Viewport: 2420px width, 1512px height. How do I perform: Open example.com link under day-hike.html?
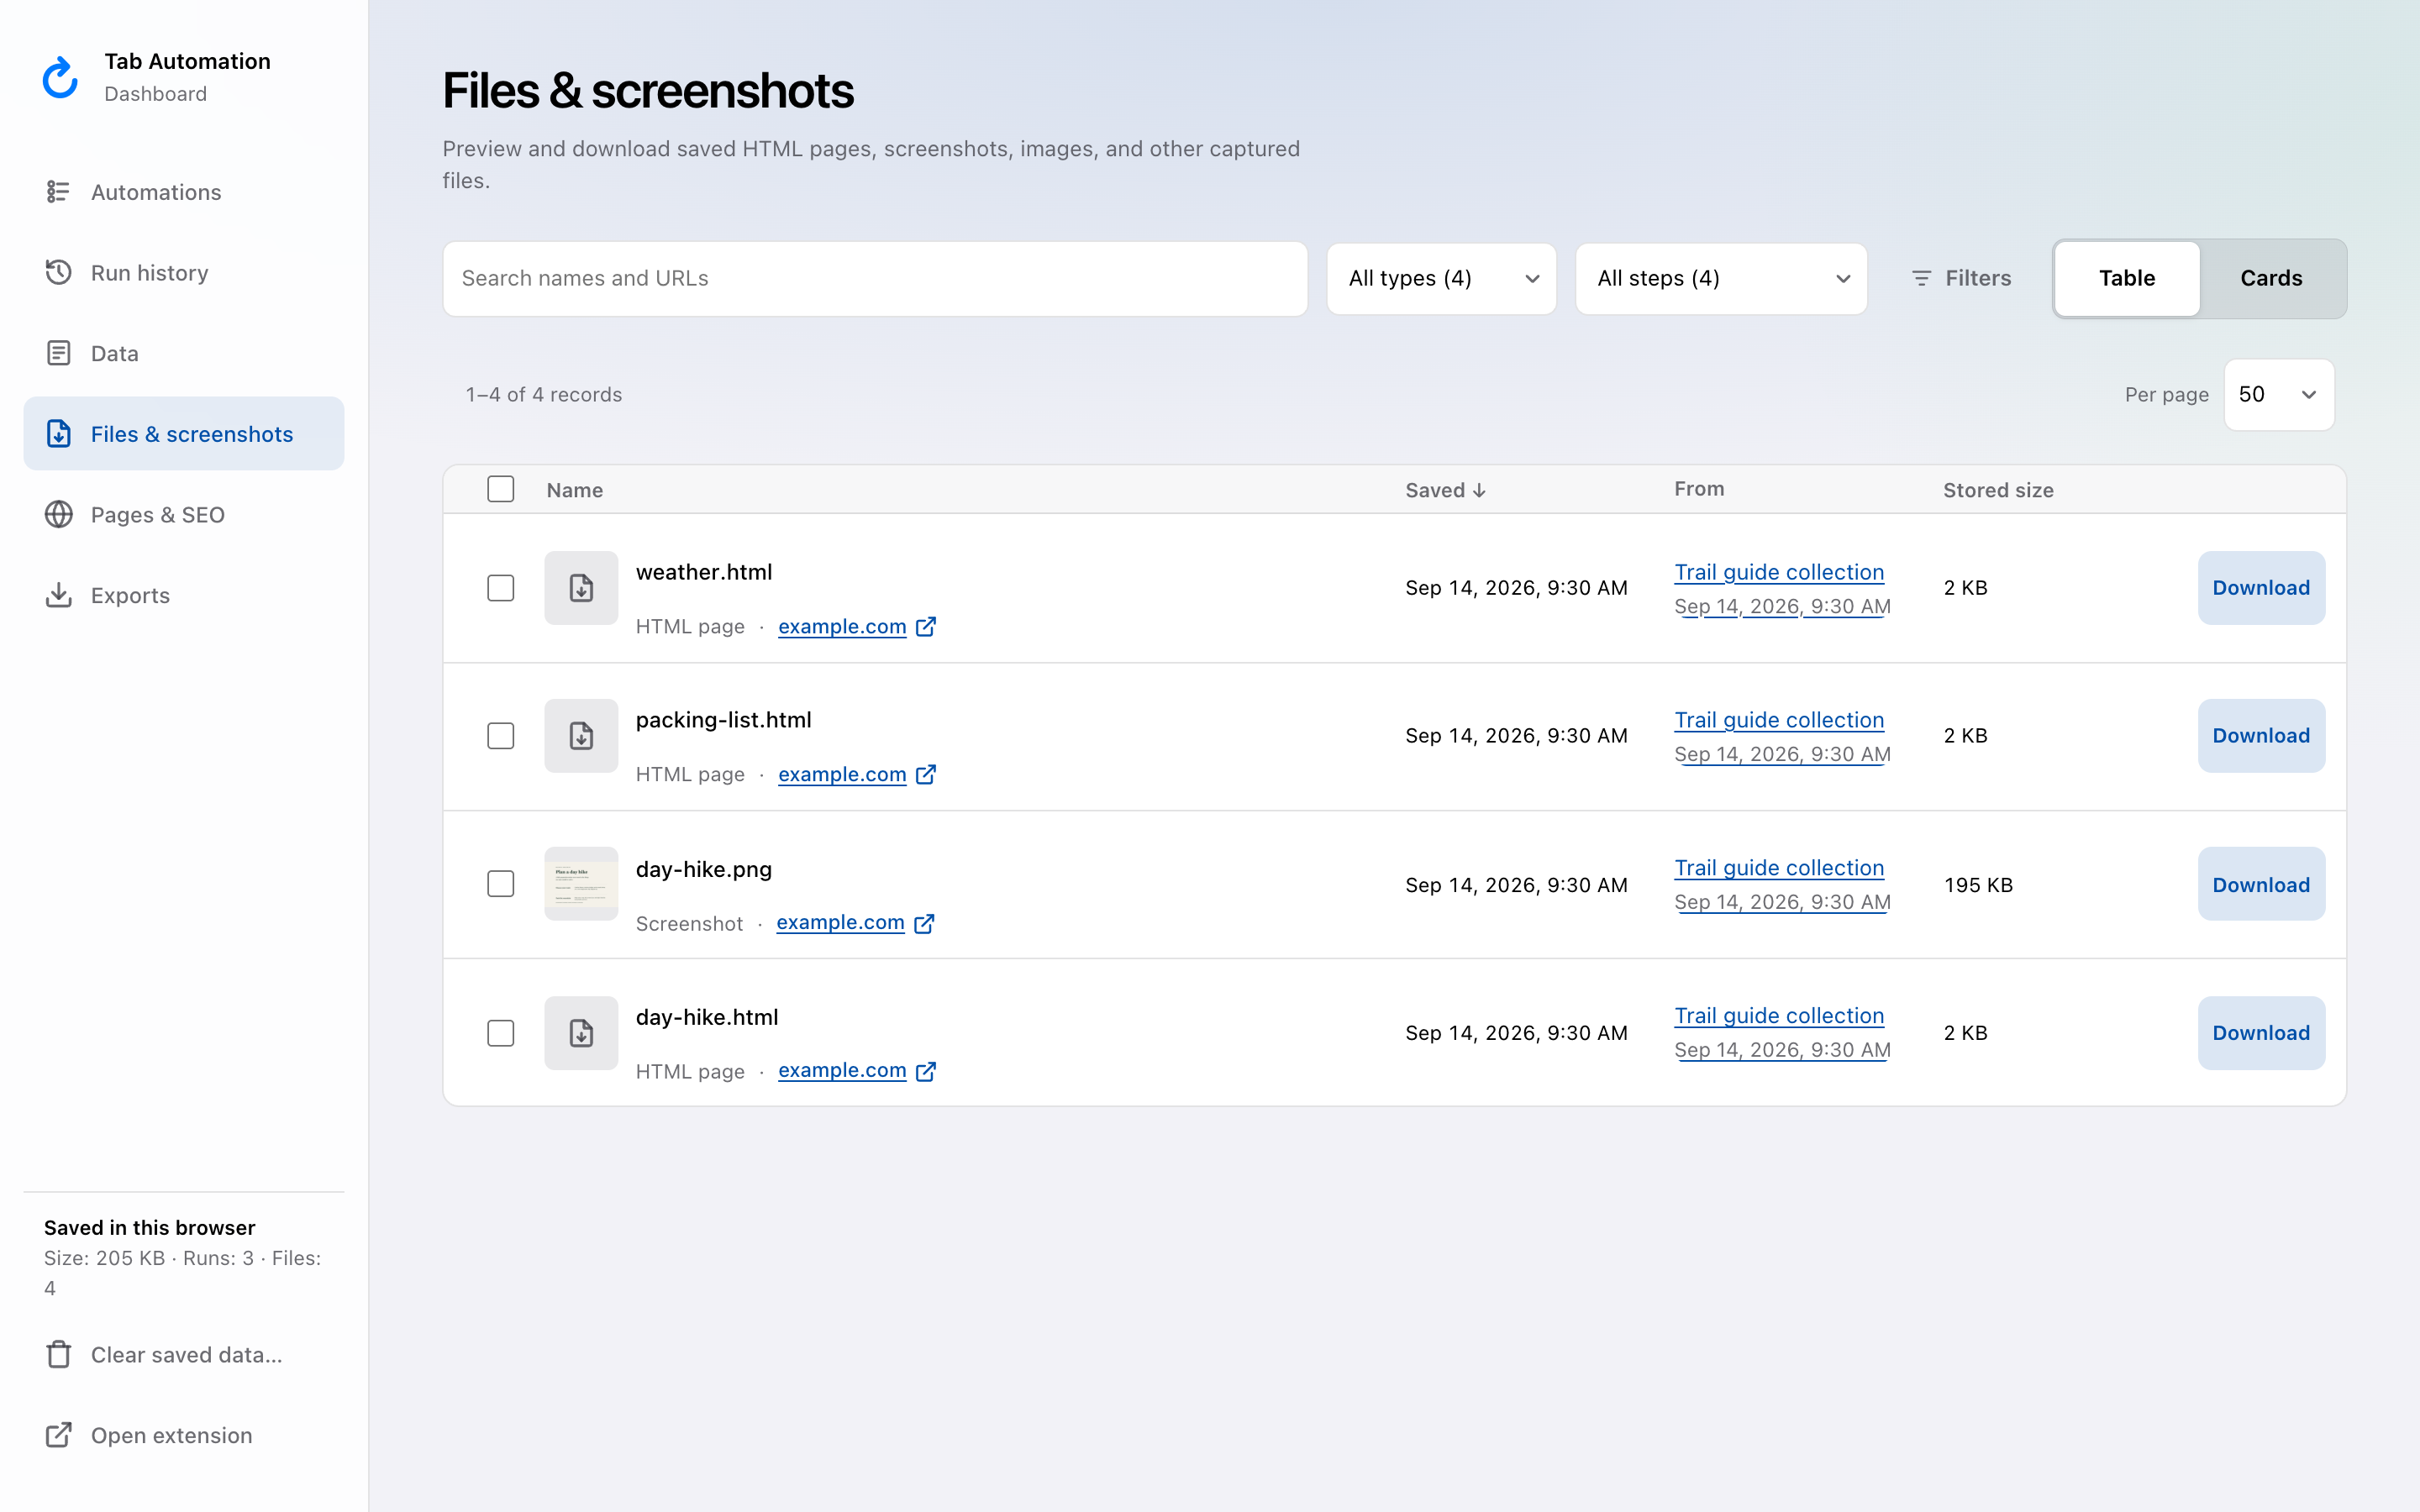click(x=842, y=1070)
